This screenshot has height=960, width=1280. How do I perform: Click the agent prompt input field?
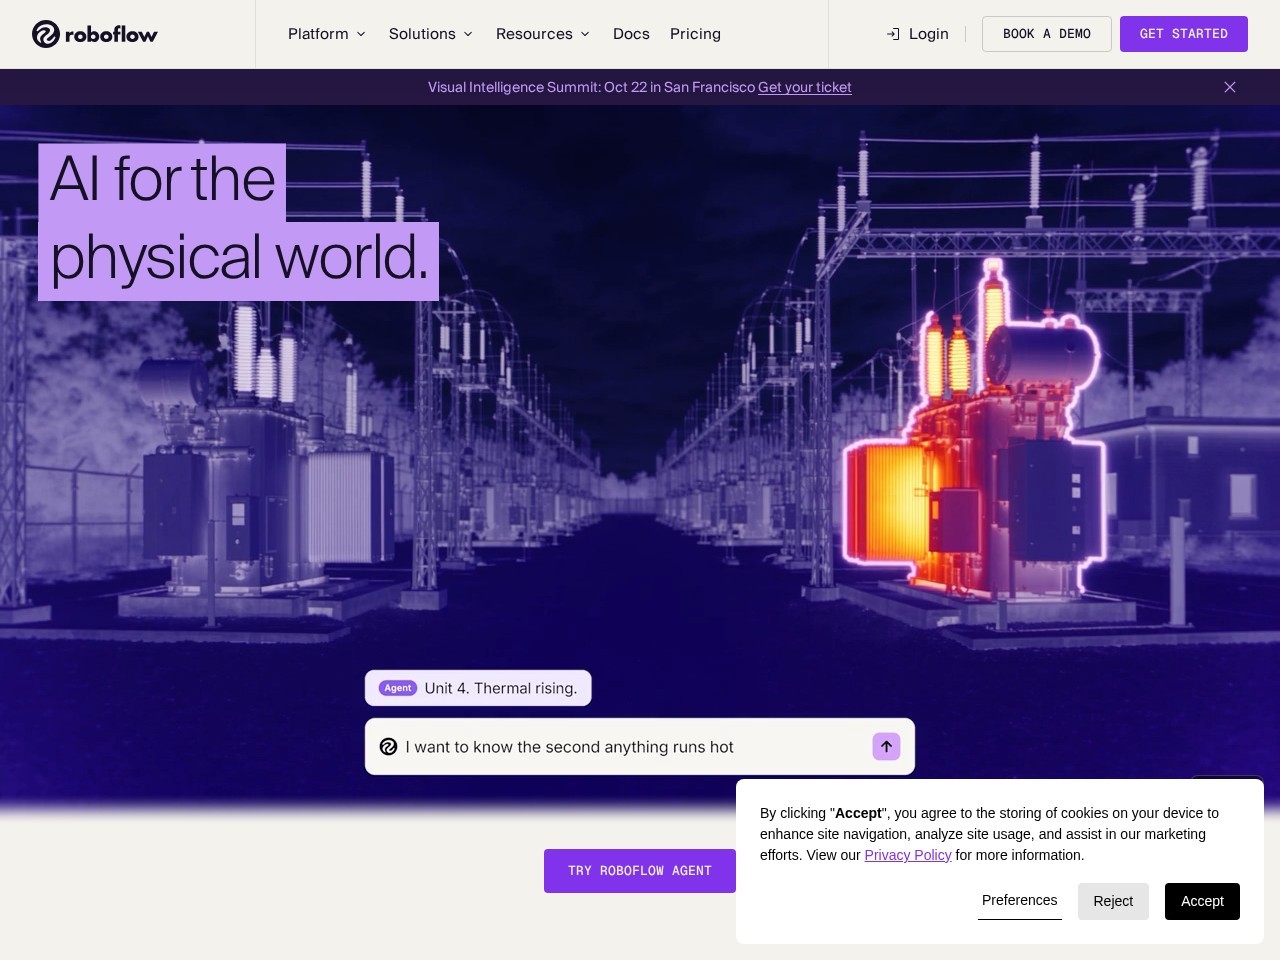click(x=640, y=747)
